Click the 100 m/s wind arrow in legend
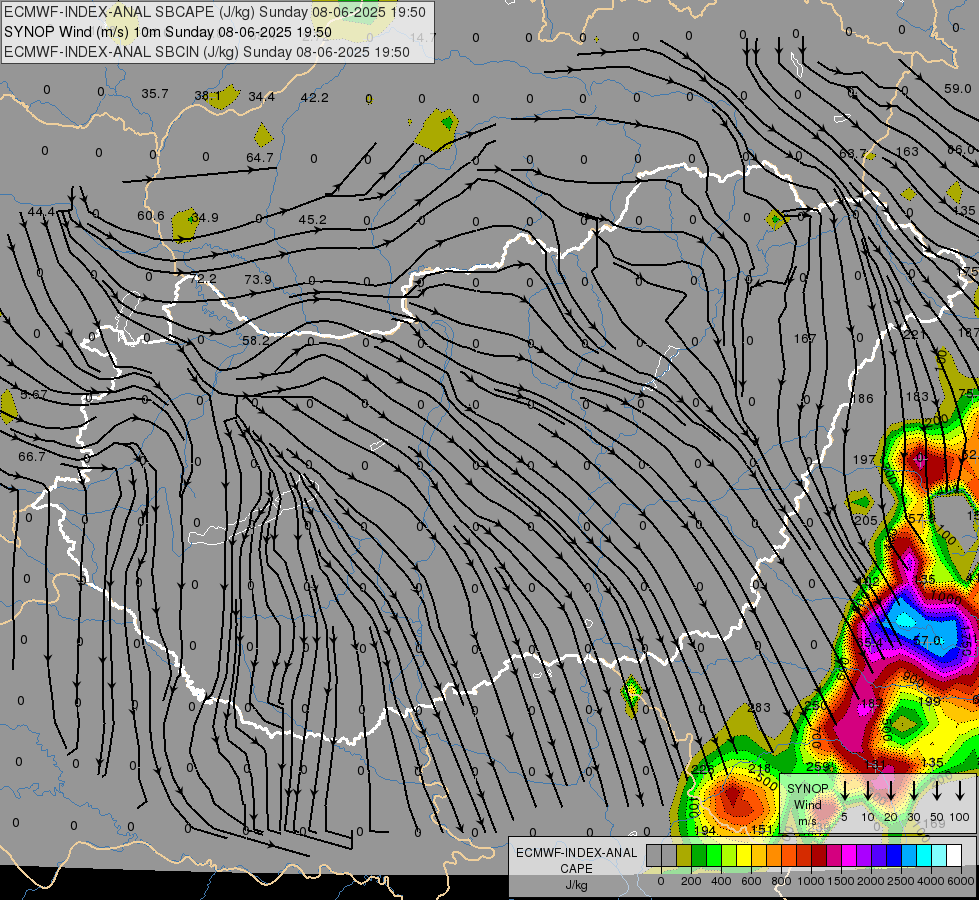 coord(960,791)
